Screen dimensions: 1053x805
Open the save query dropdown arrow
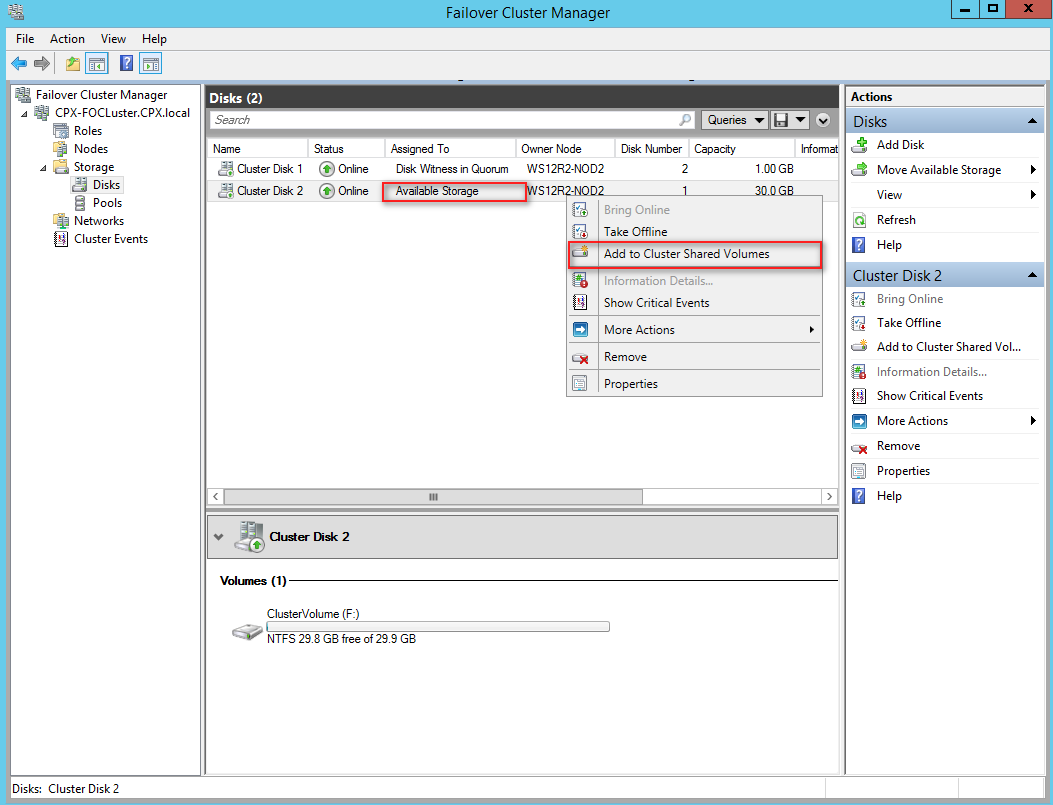pos(800,120)
